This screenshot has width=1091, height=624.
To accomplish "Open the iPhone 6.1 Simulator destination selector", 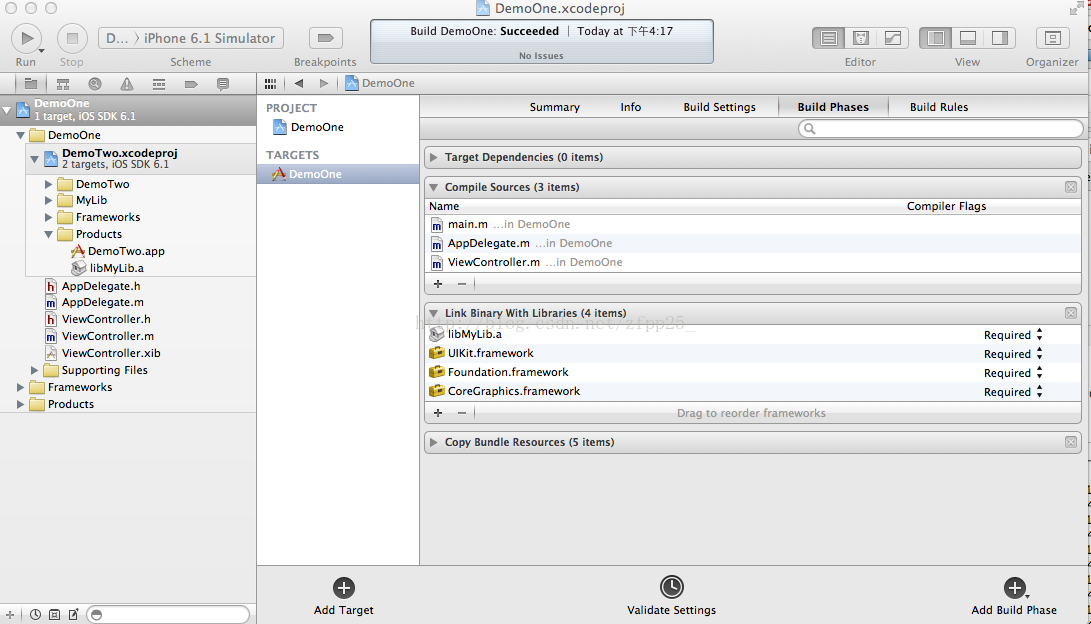I will pyautogui.click(x=209, y=38).
